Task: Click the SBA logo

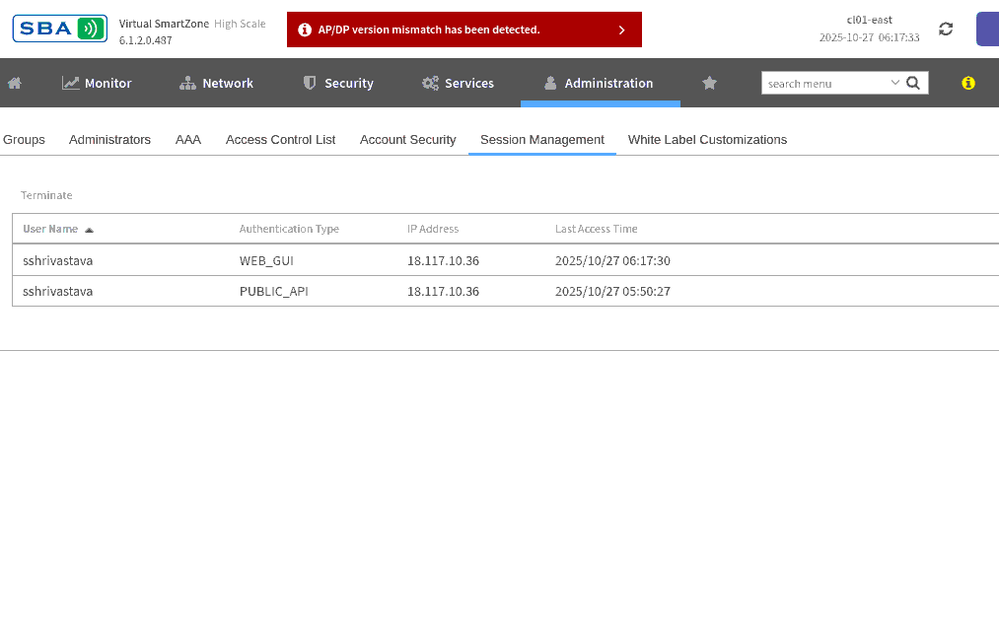Action: 60,28
